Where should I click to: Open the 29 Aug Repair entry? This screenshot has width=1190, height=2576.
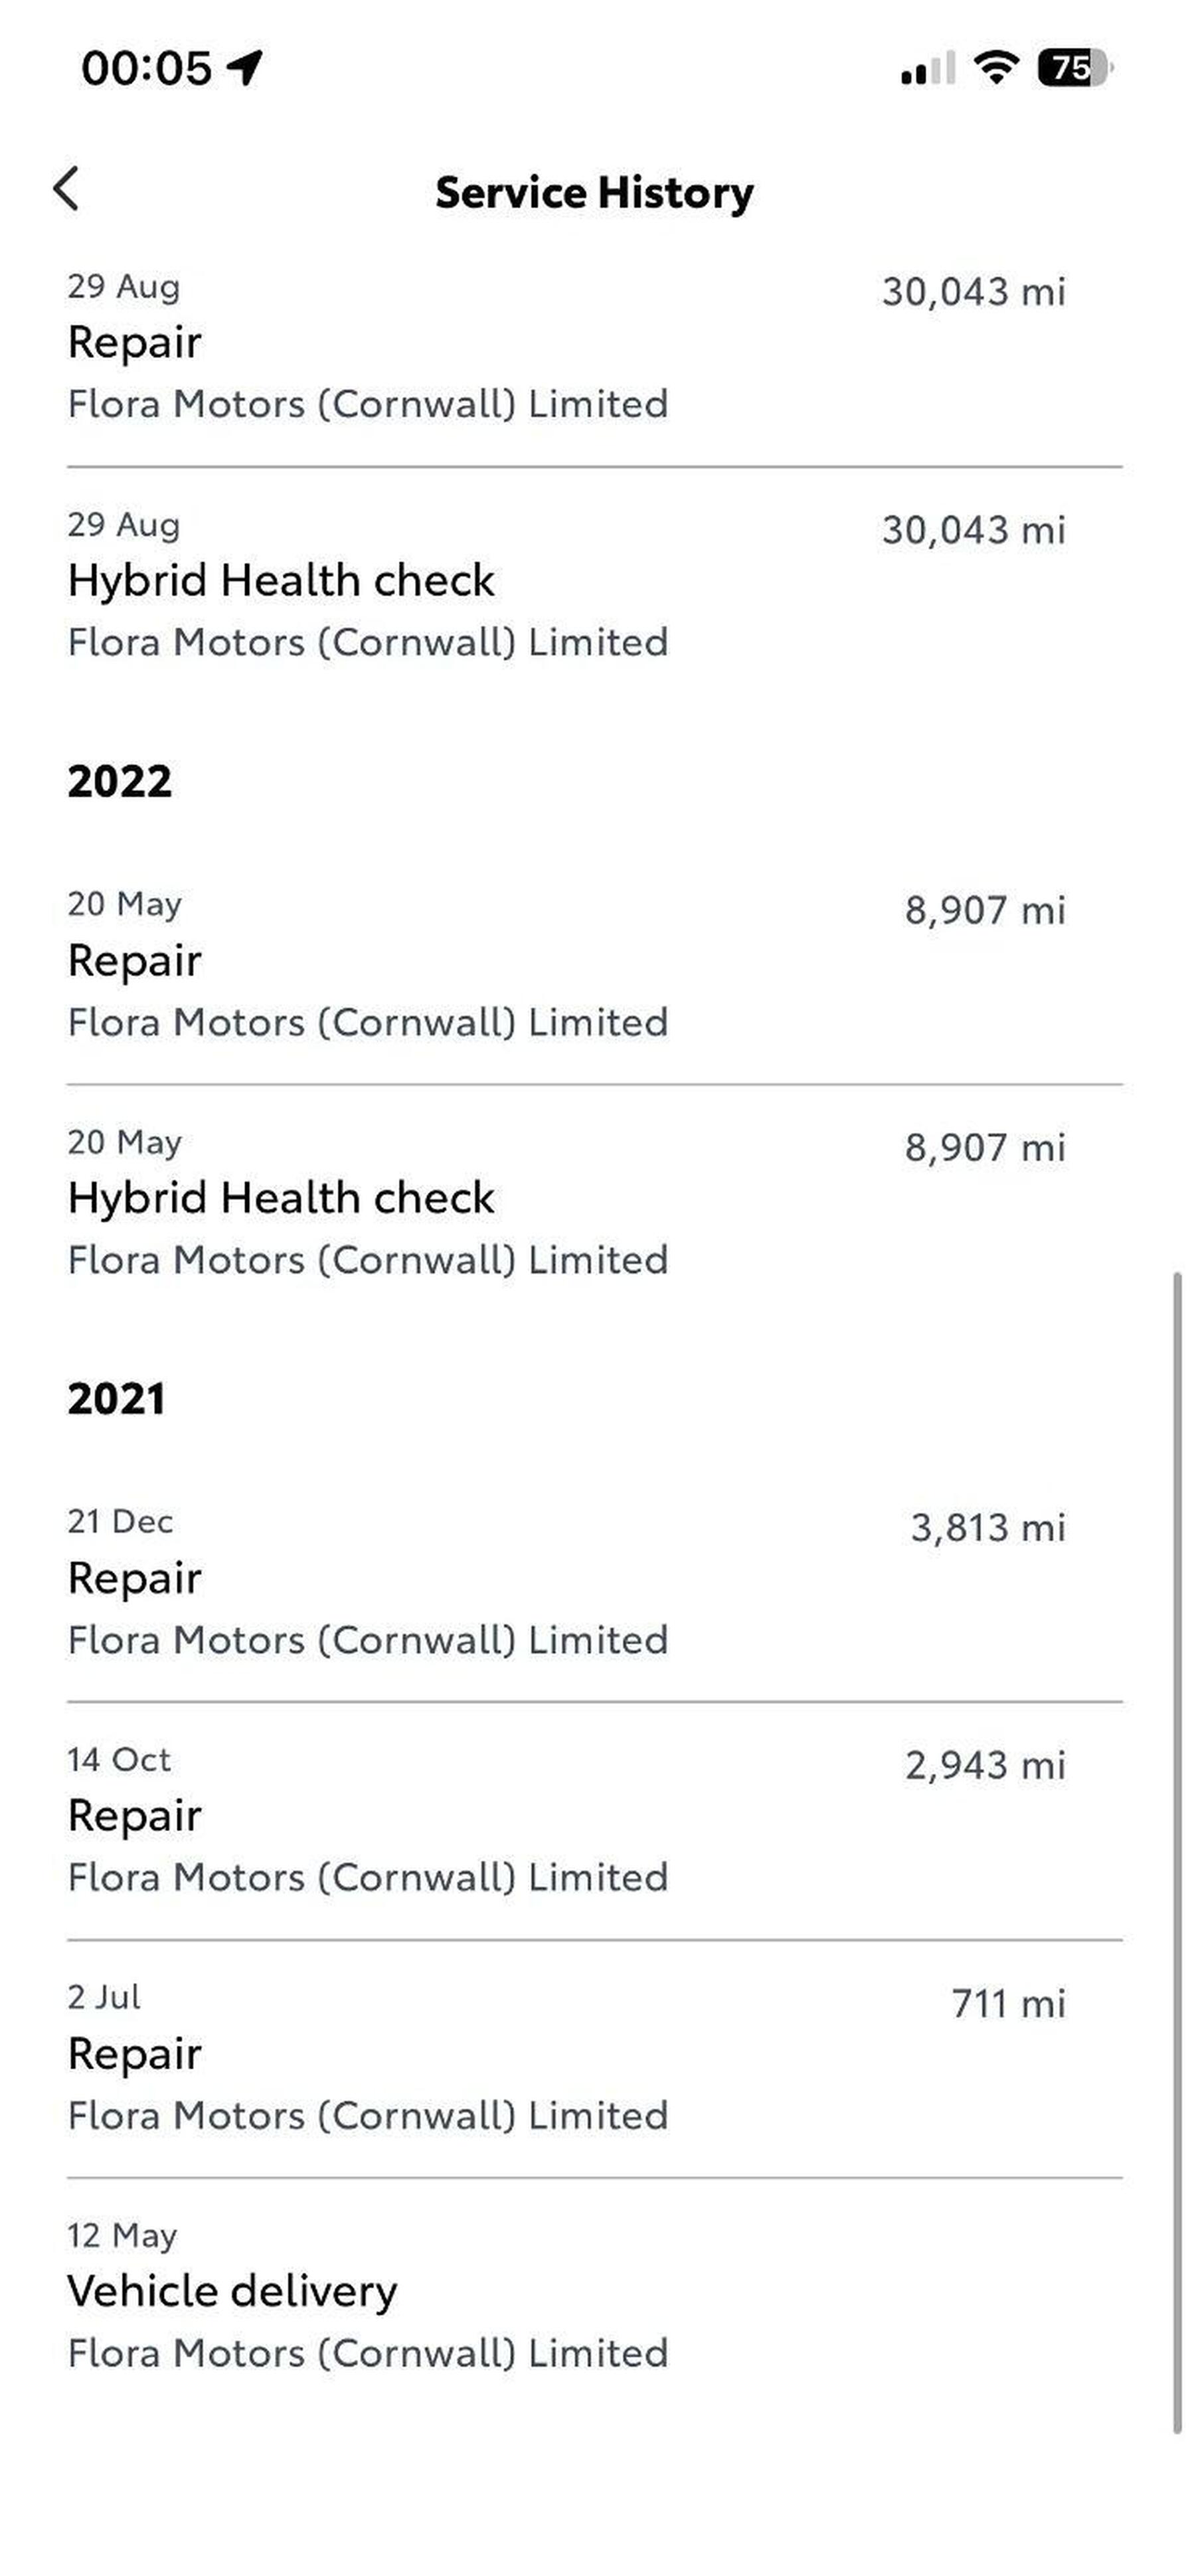pyautogui.click(x=594, y=346)
